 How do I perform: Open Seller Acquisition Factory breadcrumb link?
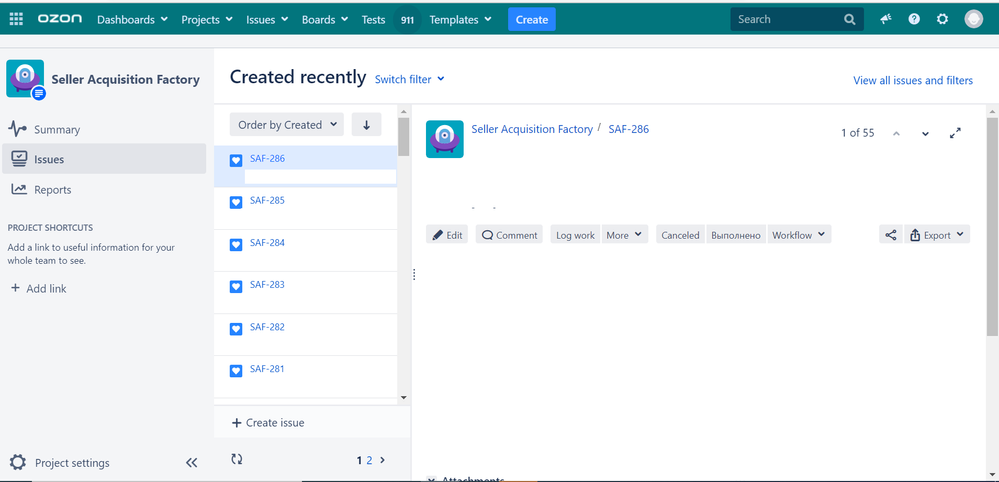point(532,129)
